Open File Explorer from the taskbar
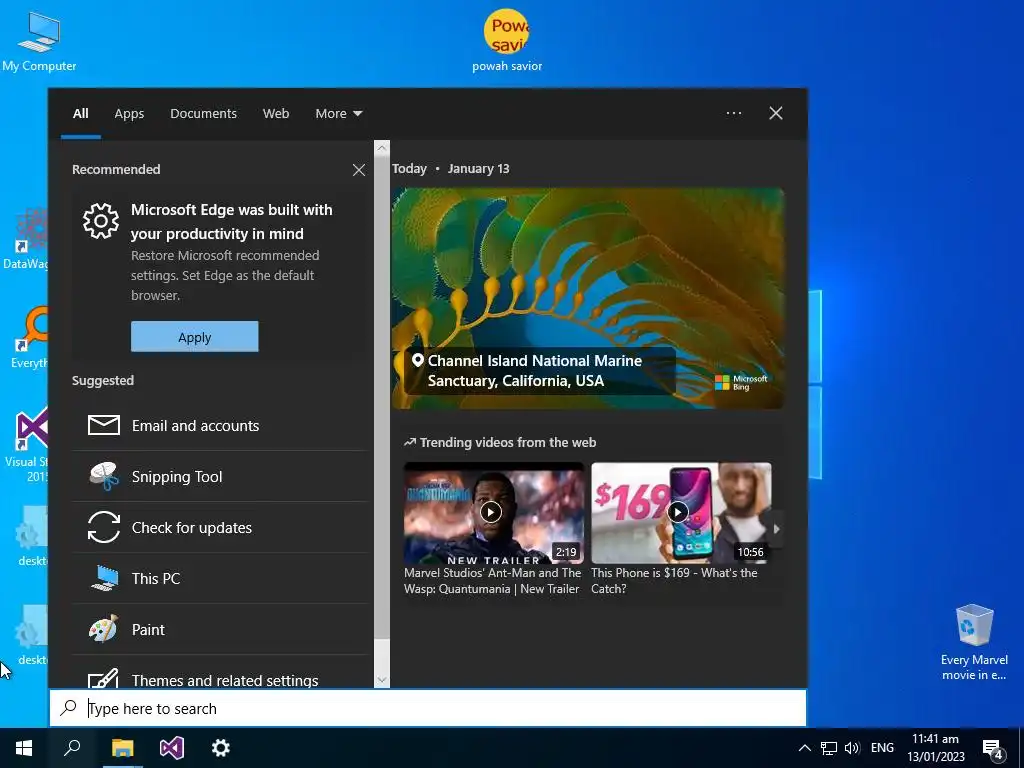 tap(122, 748)
